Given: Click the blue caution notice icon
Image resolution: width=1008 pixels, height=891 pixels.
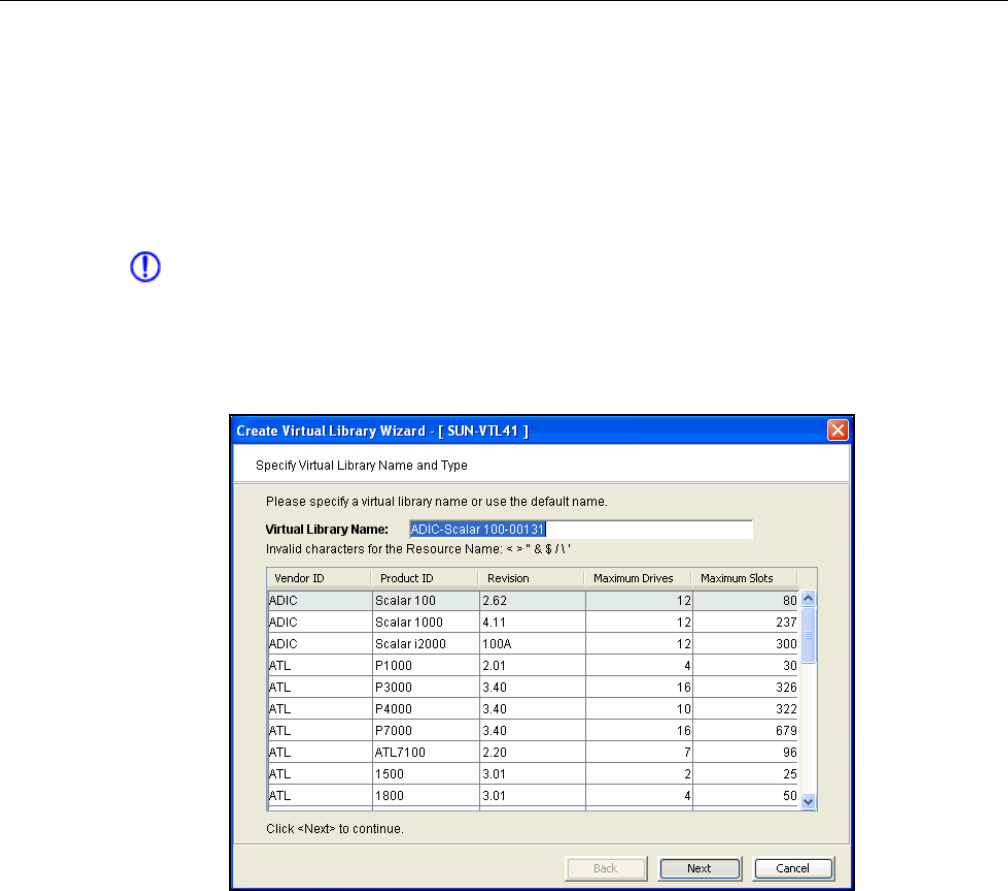Looking at the screenshot, I should tap(145, 267).
